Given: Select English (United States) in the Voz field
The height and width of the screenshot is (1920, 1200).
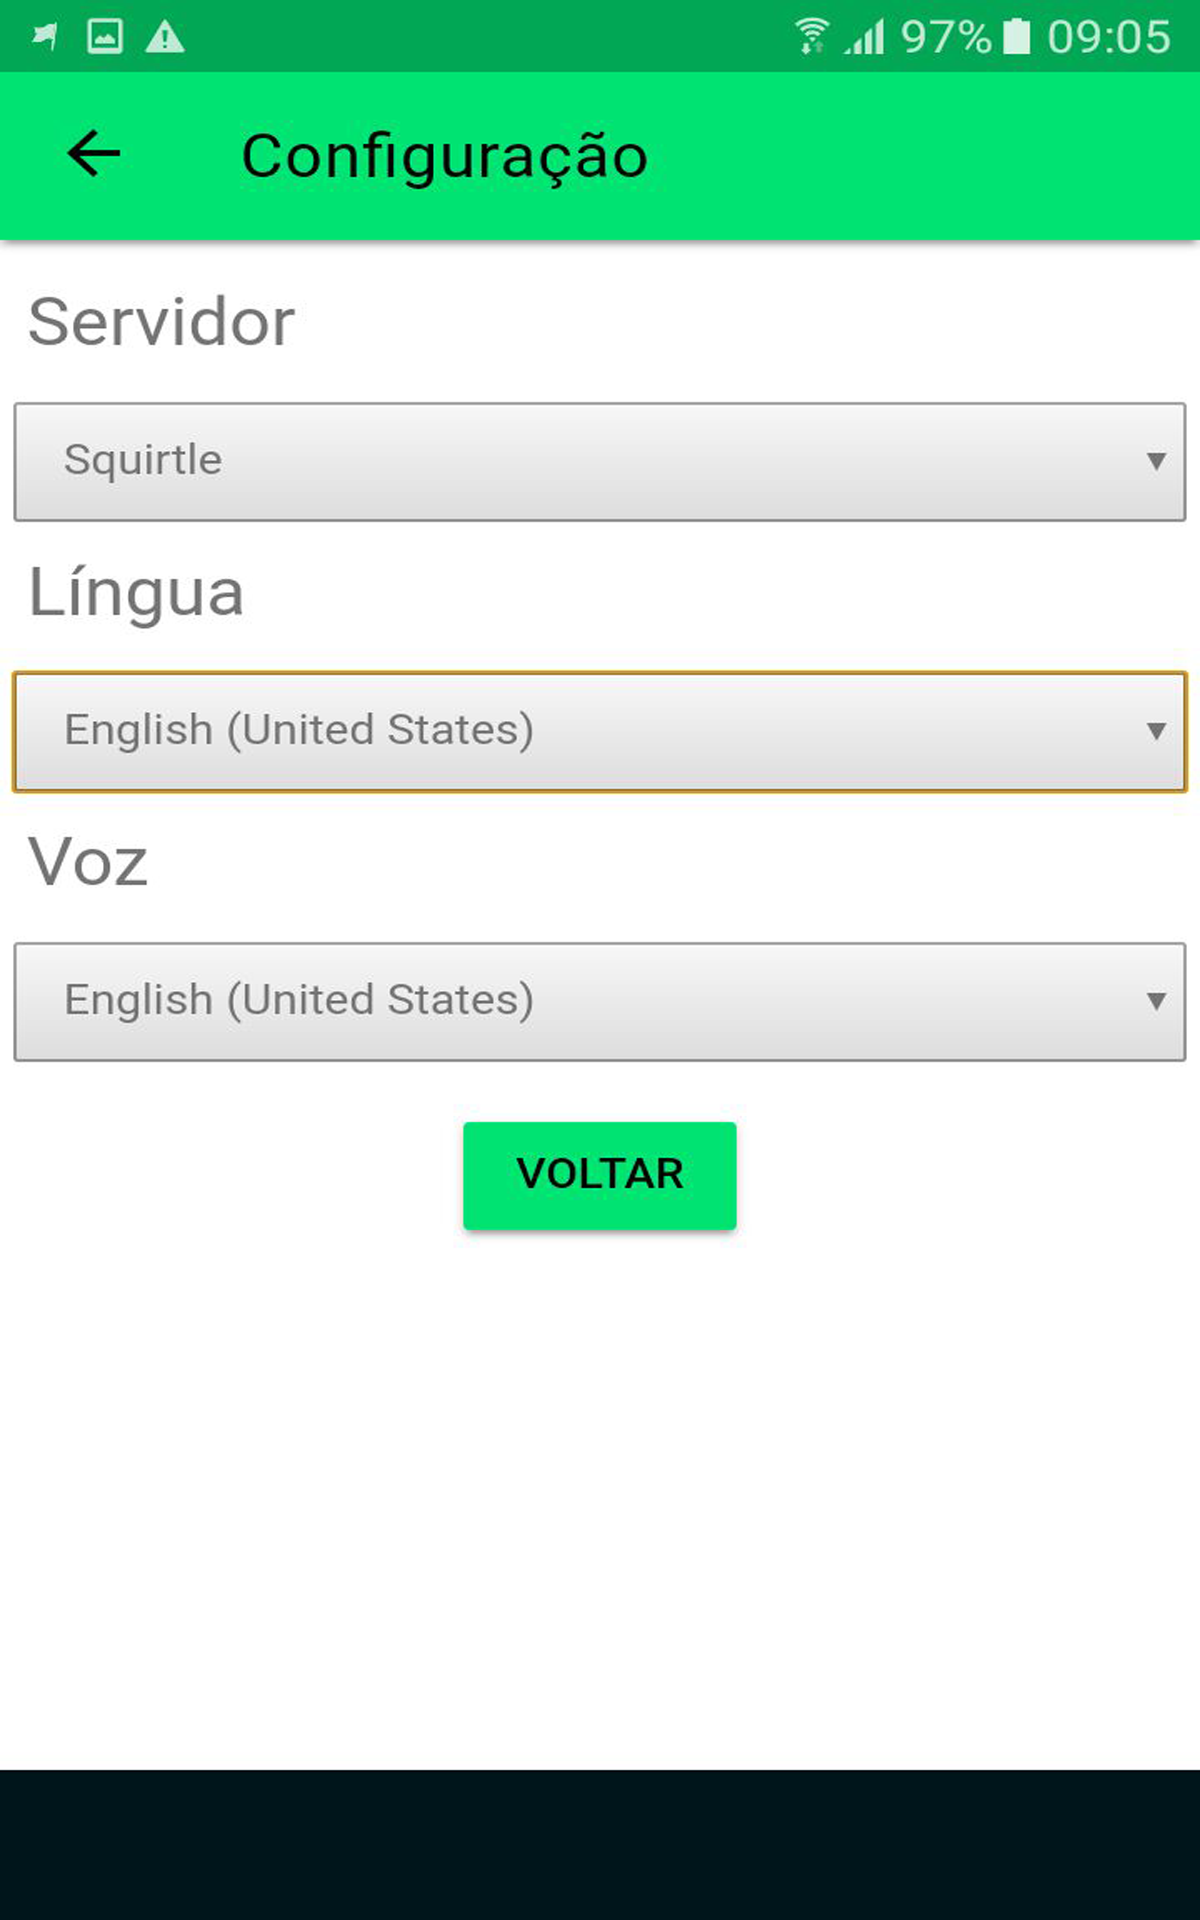Looking at the screenshot, I should coord(299,1000).
